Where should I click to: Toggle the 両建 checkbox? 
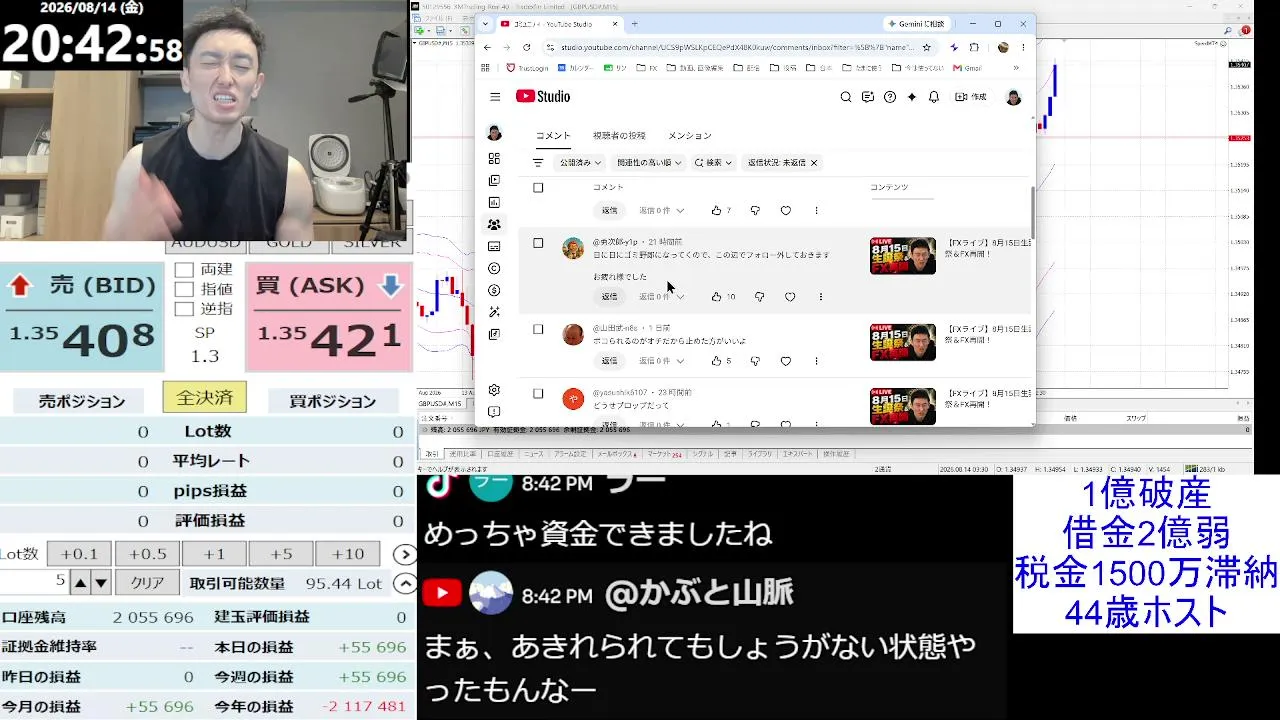(184, 270)
